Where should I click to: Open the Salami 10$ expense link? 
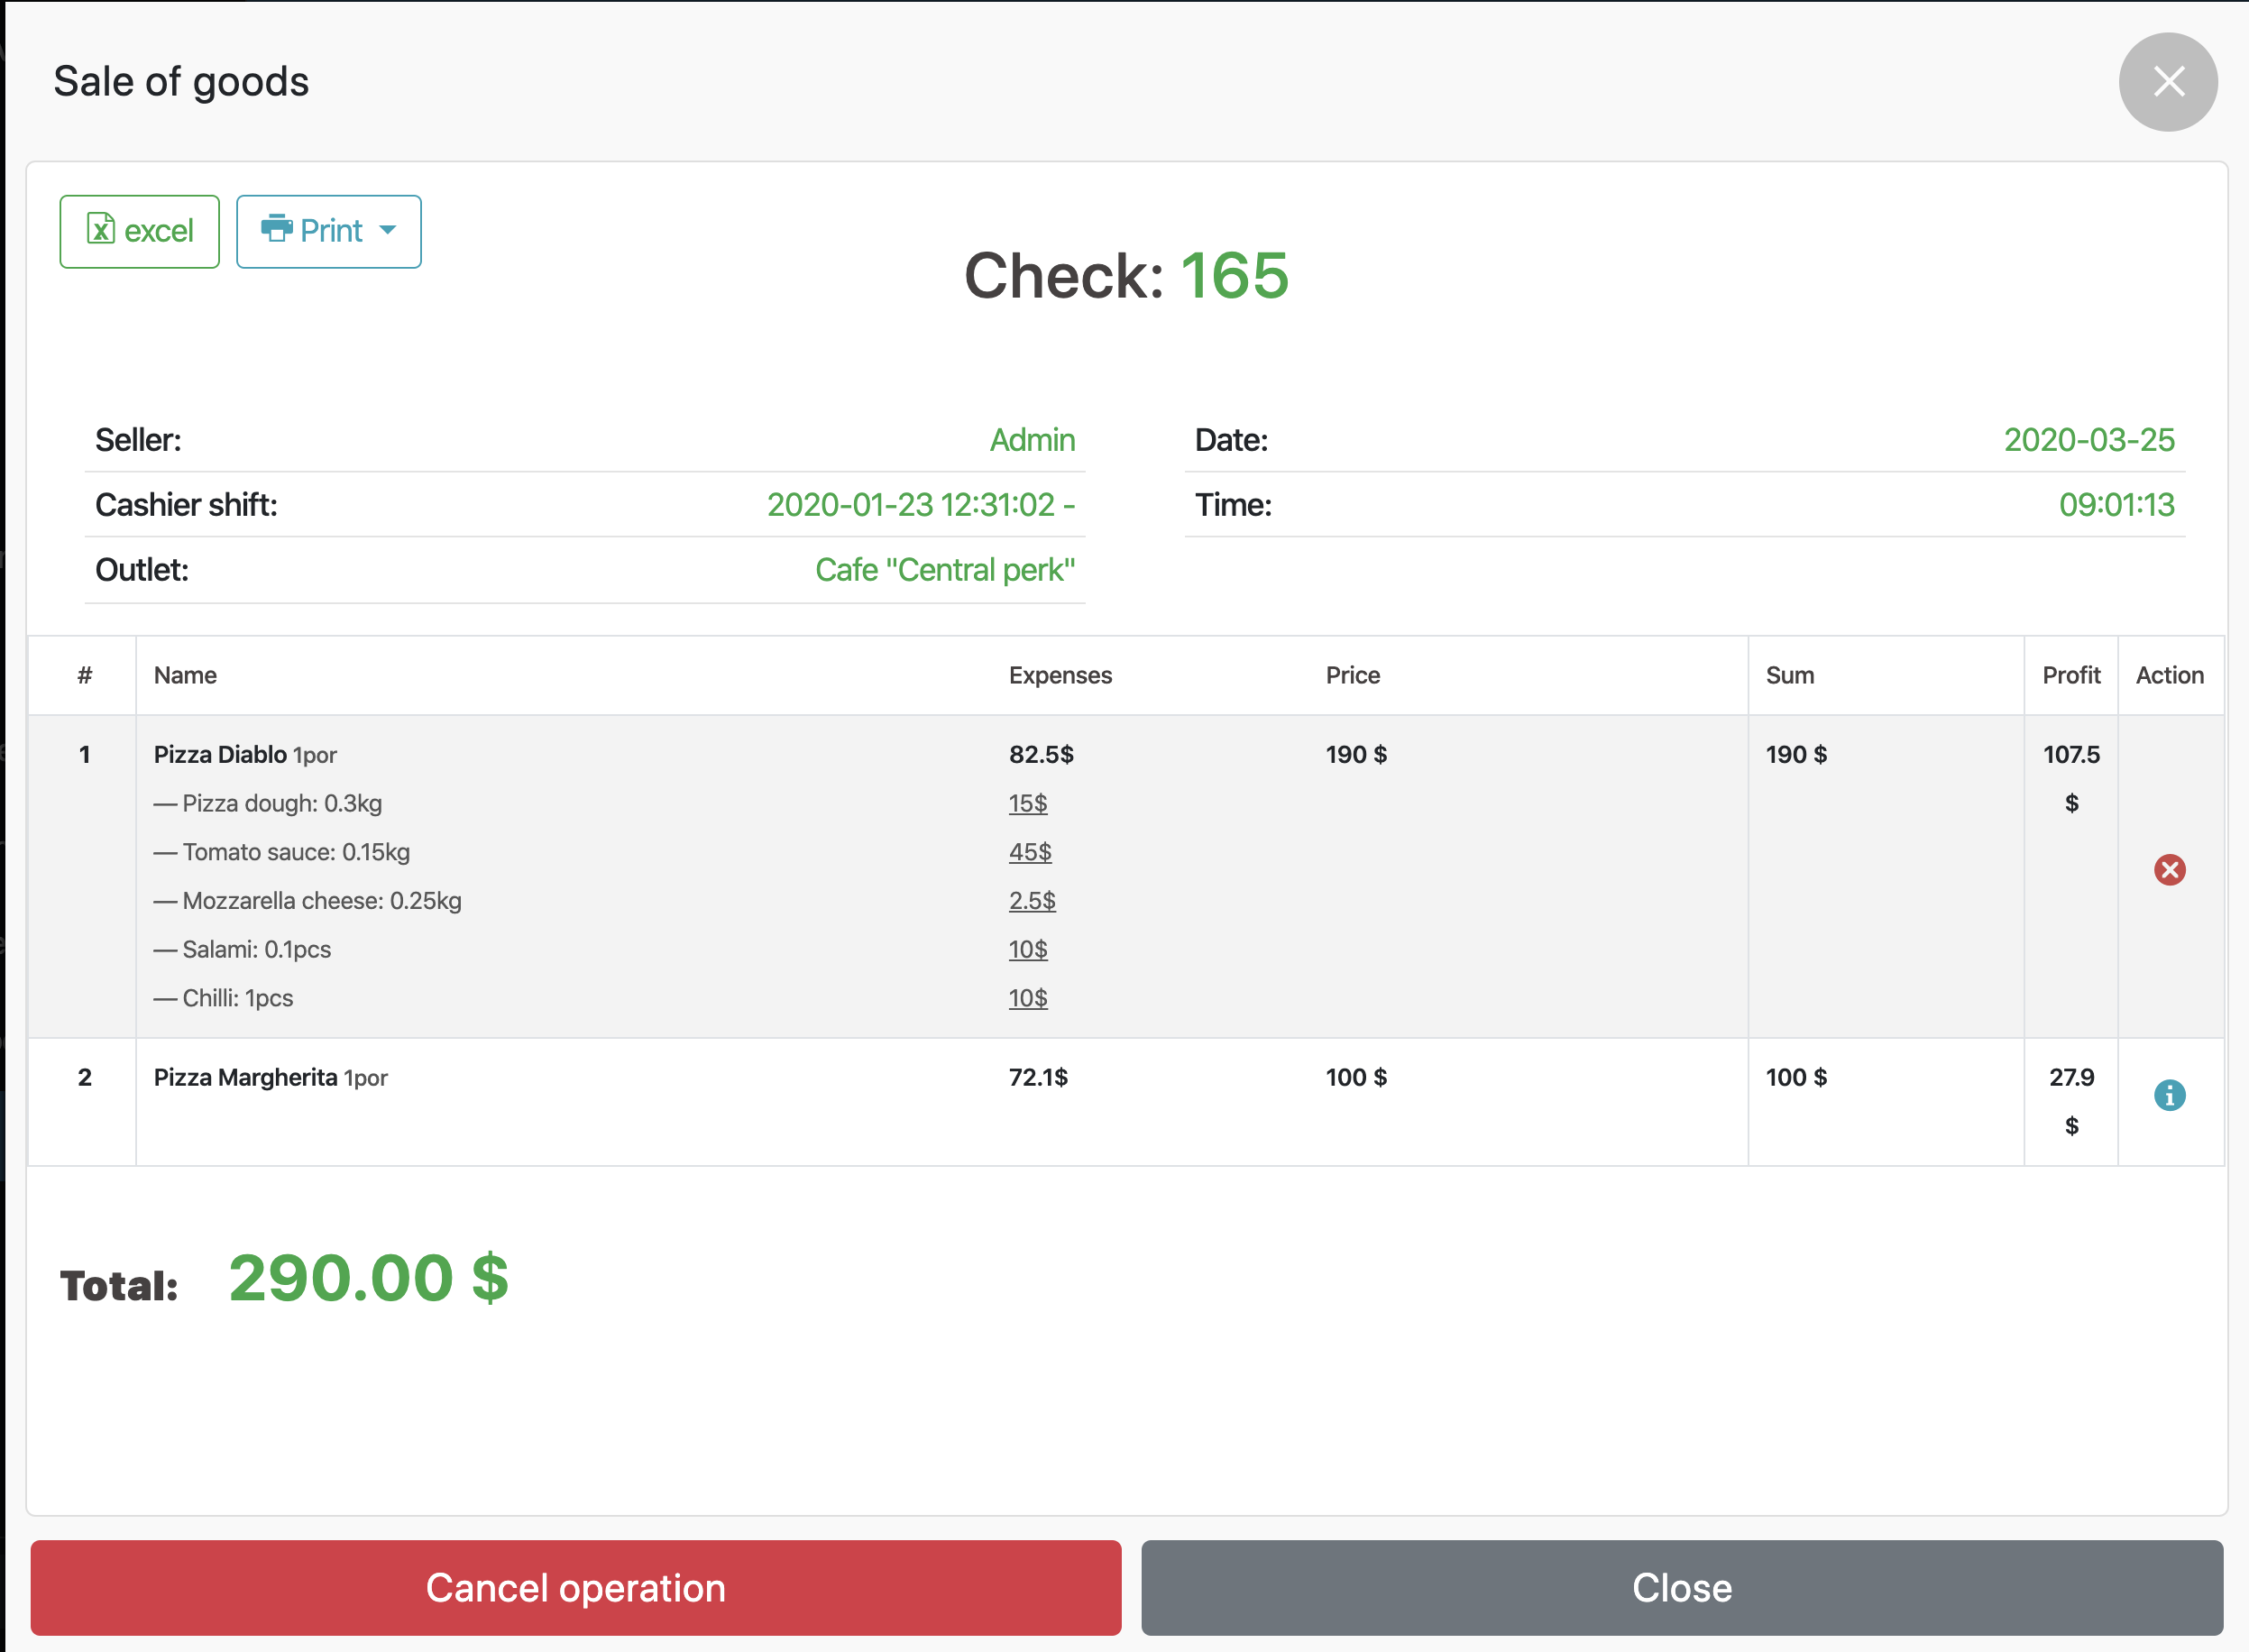tap(1027, 949)
